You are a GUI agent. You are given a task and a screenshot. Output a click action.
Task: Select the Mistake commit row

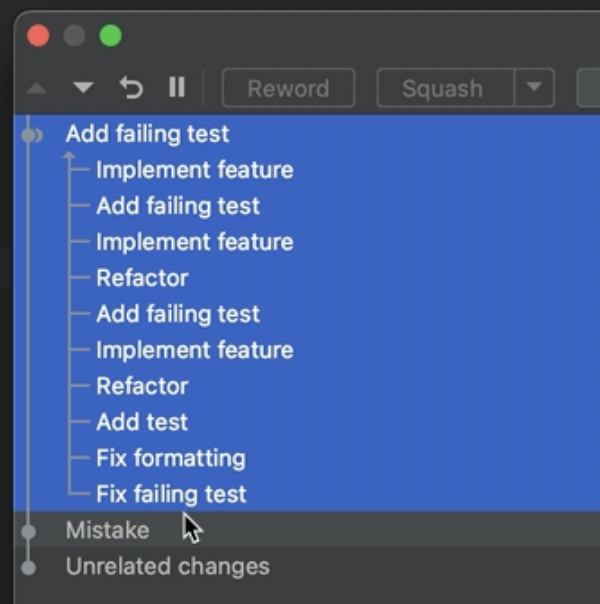[107, 530]
